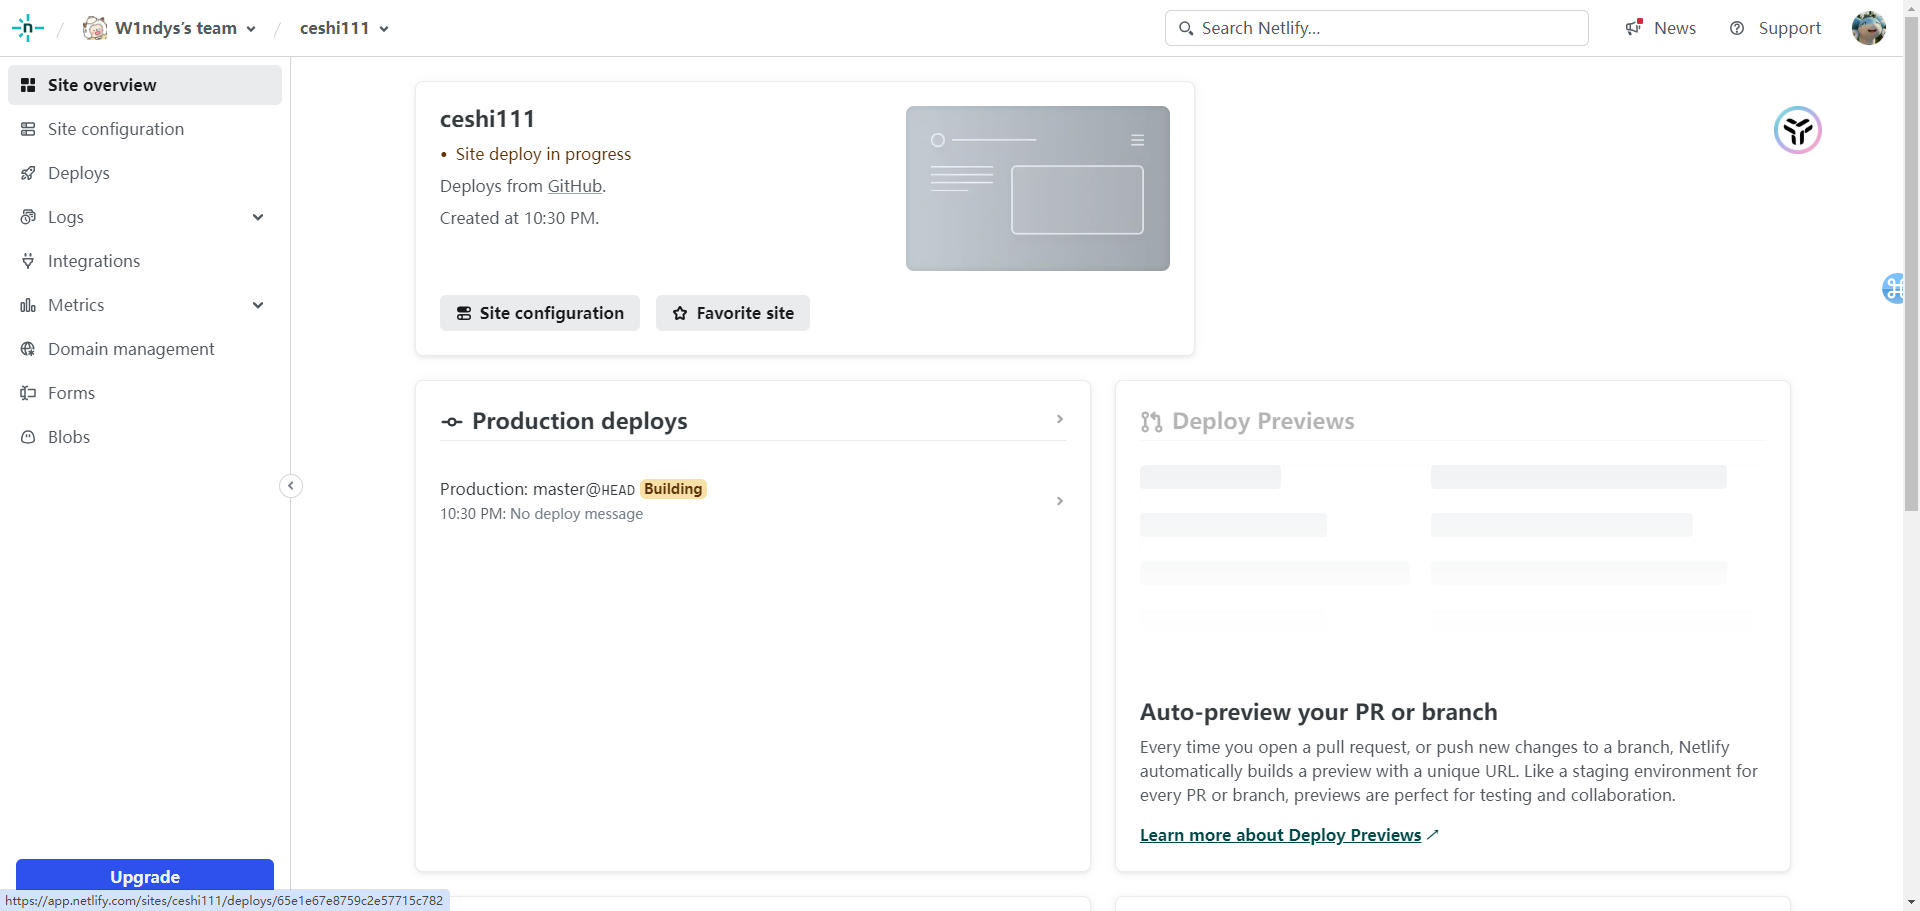Click the Netlify logo icon
This screenshot has width=1920, height=911.
click(x=28, y=28)
